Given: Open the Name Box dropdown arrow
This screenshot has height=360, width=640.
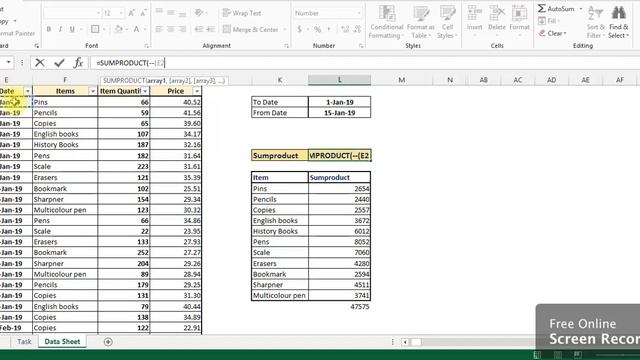Looking at the screenshot, I should (8, 63).
